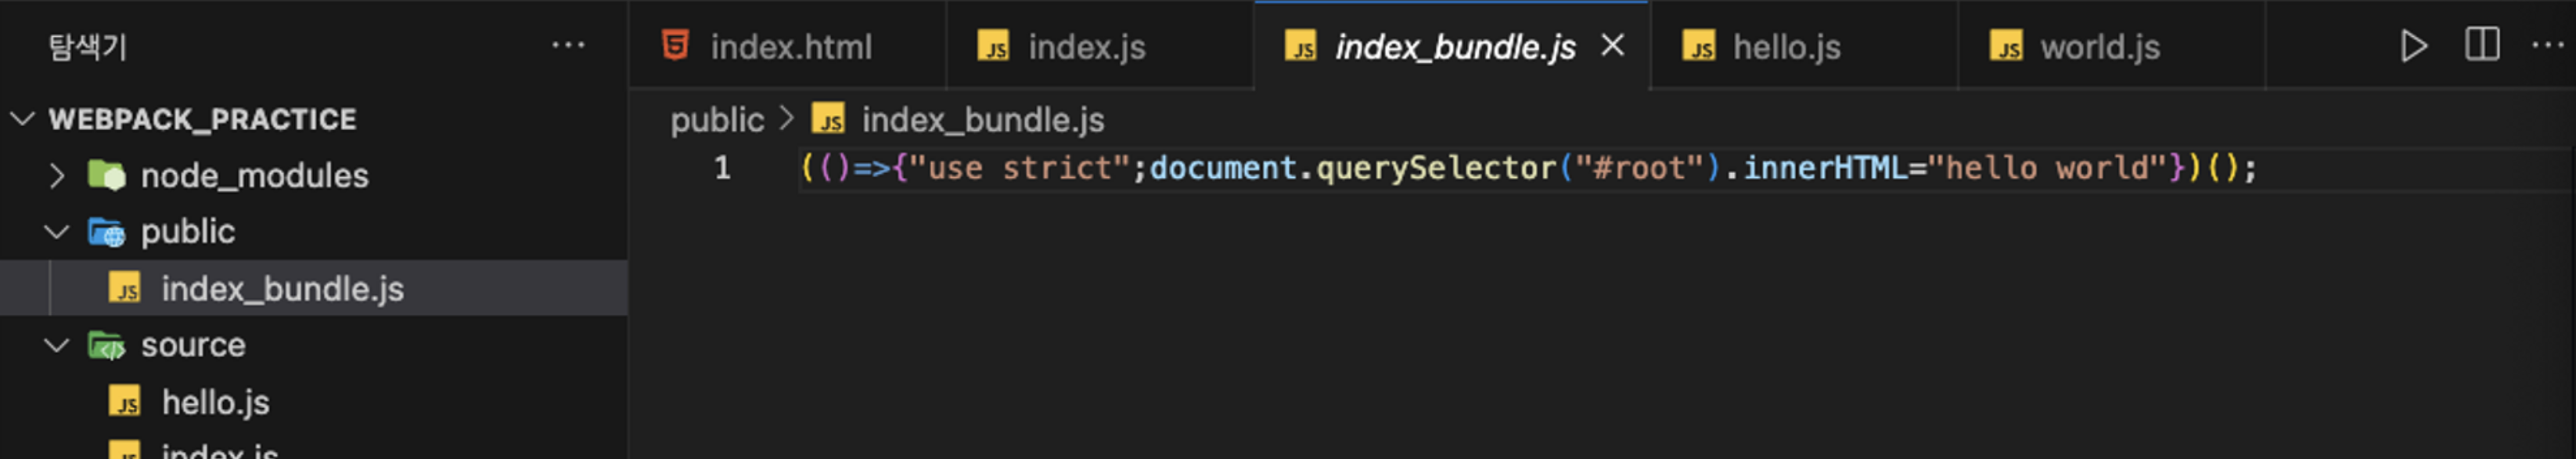Click the public folder globe icon
Screen dimensions: 2576x459
[x=106, y=232]
